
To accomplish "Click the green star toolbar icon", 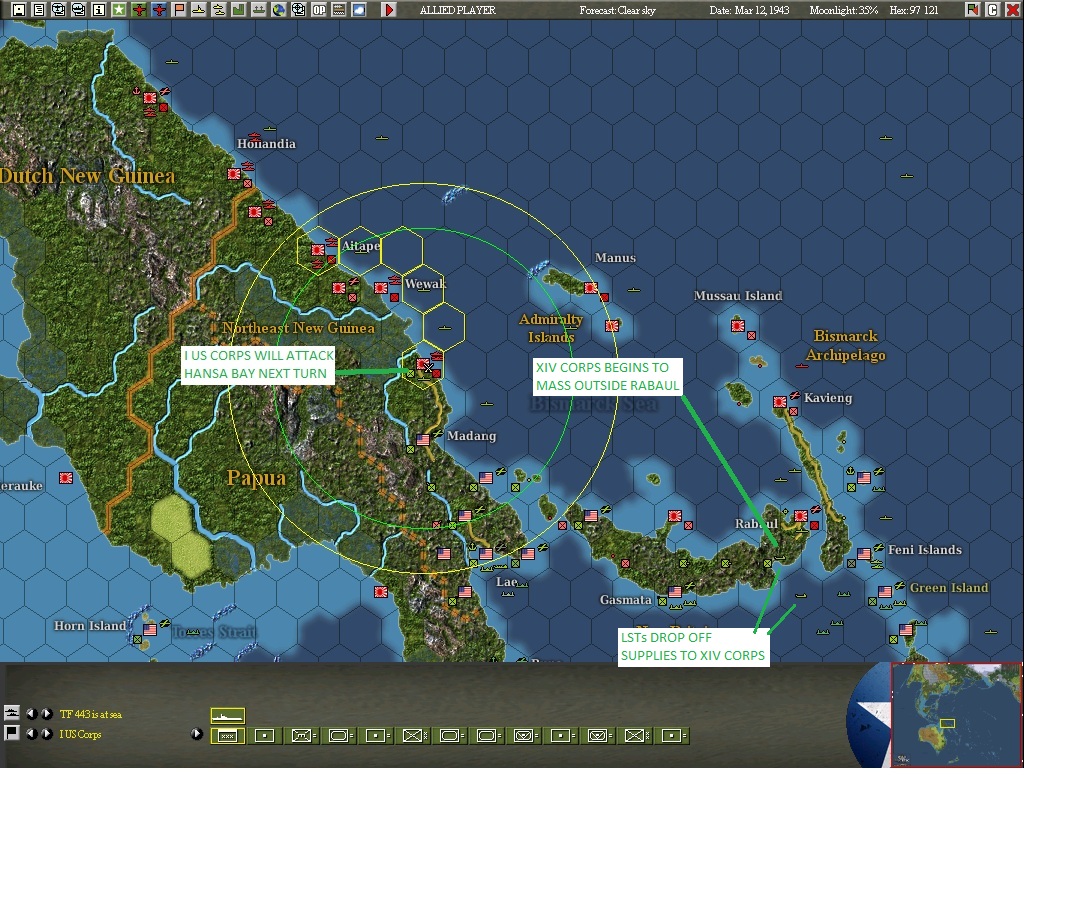I will (119, 10).
